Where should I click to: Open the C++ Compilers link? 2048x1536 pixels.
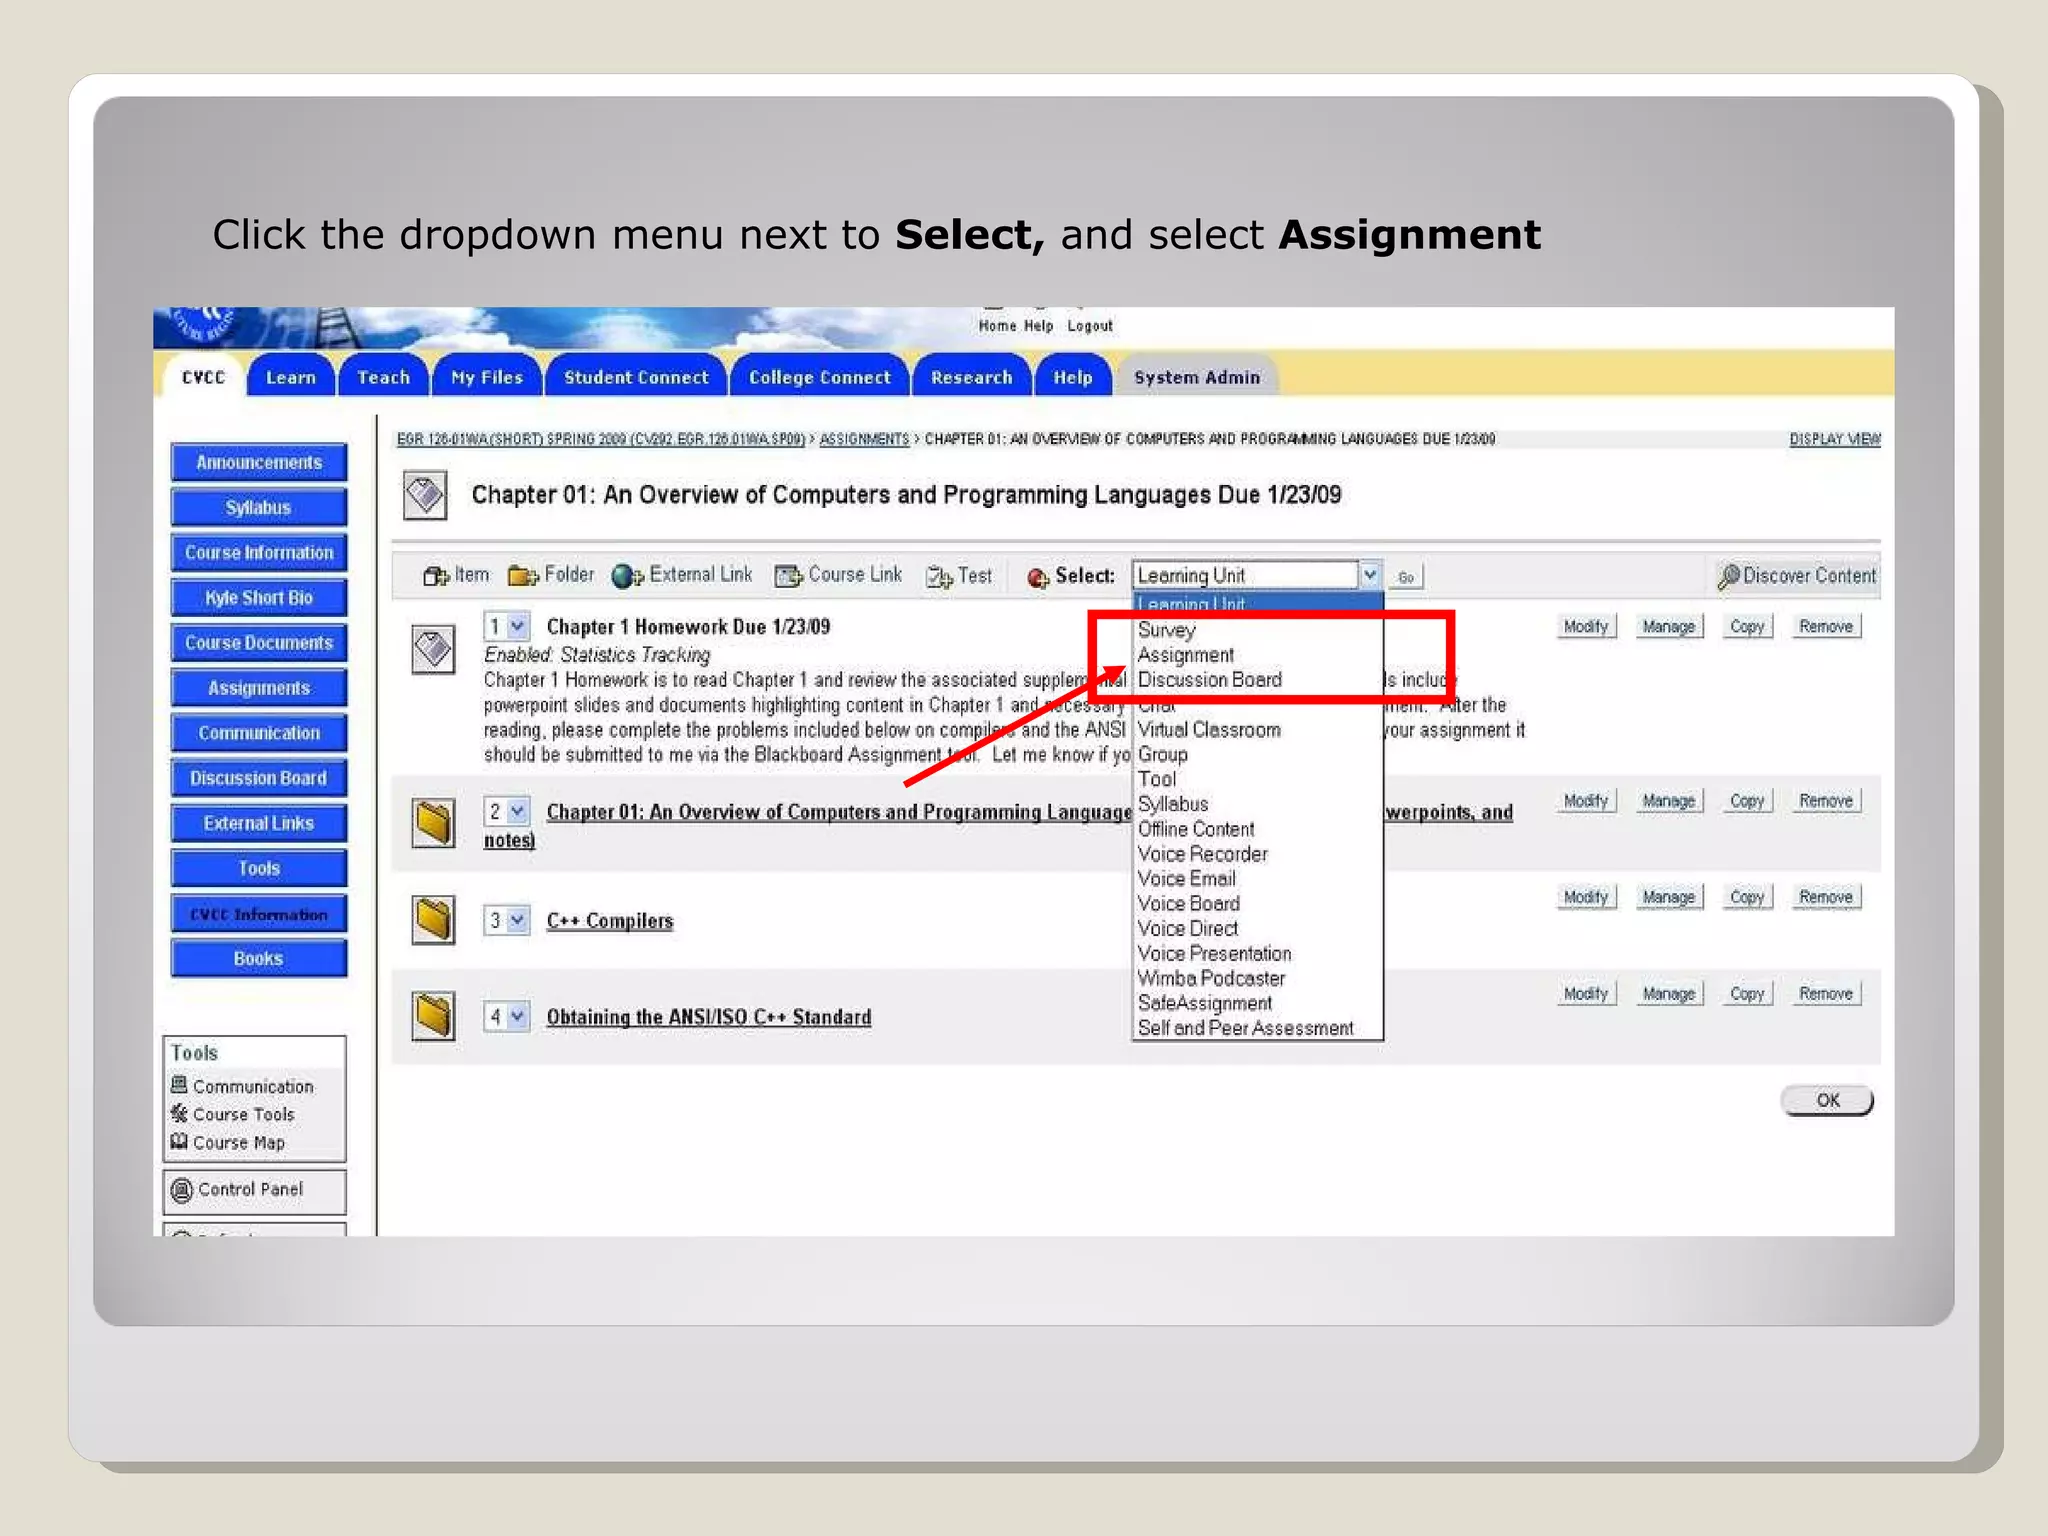pyautogui.click(x=609, y=921)
